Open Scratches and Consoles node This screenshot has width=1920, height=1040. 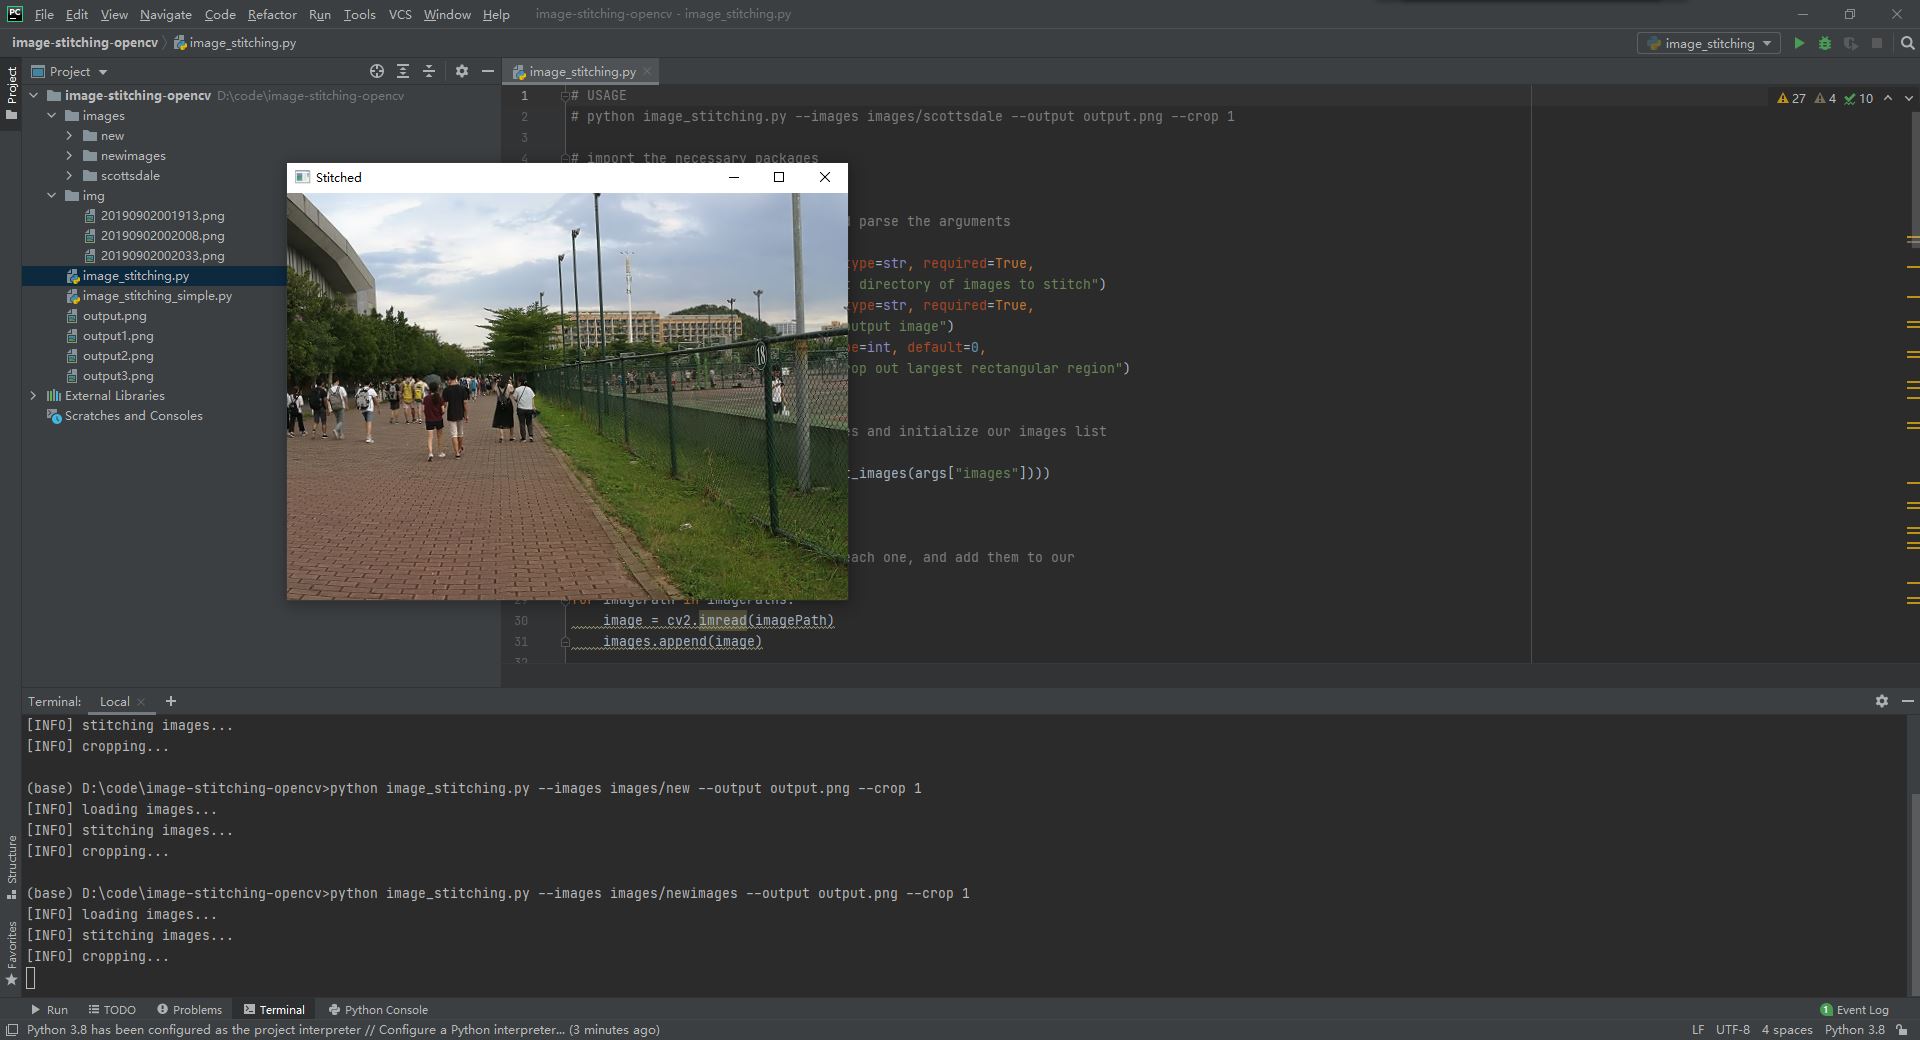click(134, 415)
